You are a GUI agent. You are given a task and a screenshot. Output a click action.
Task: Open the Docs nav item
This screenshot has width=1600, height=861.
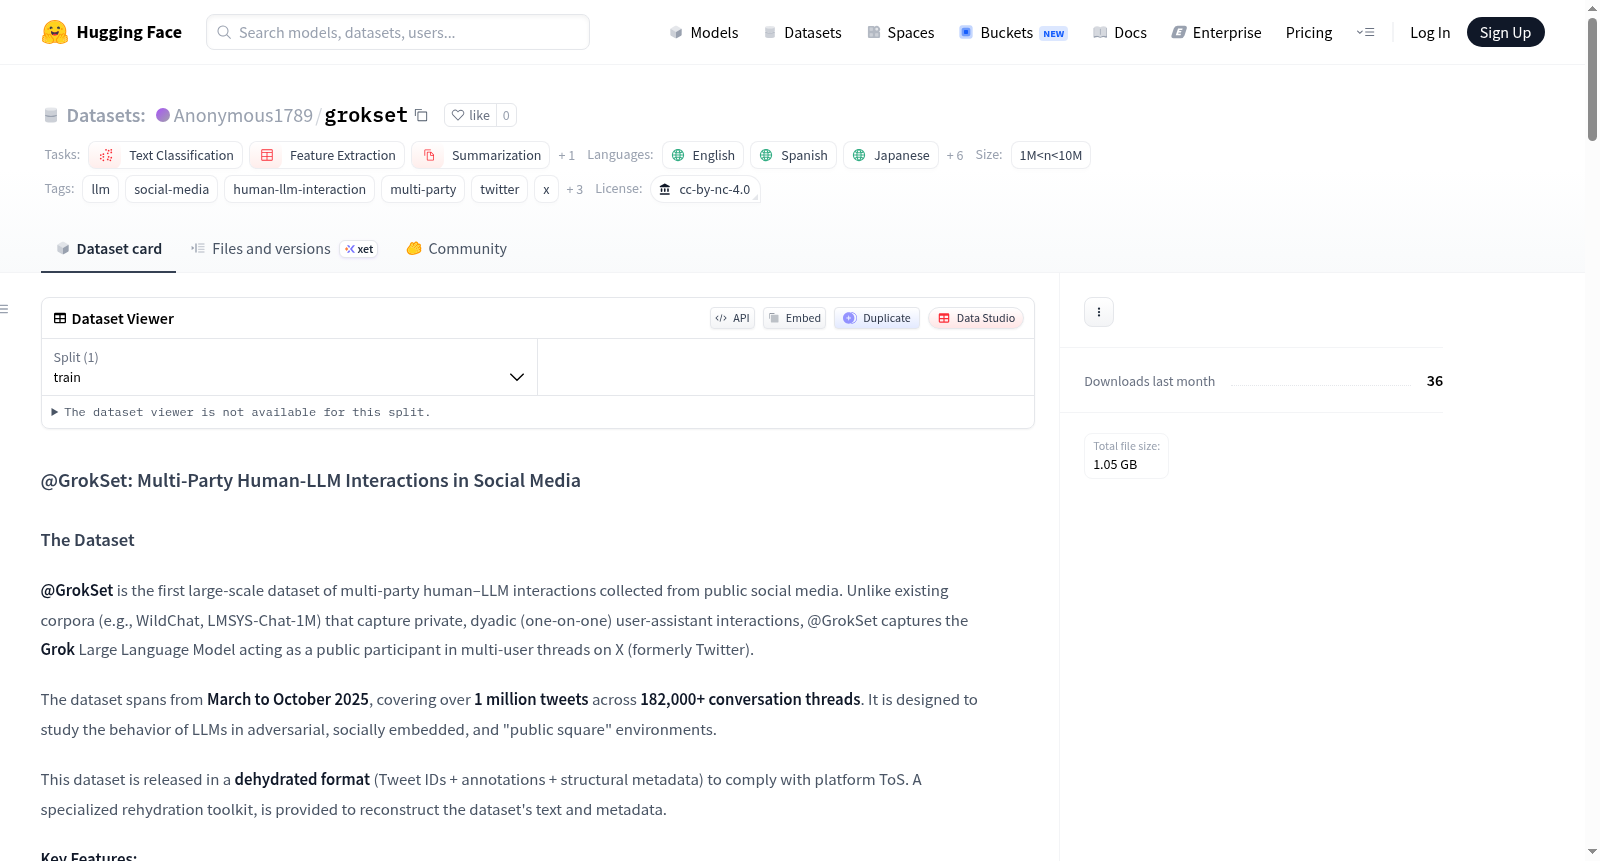pos(1119,32)
